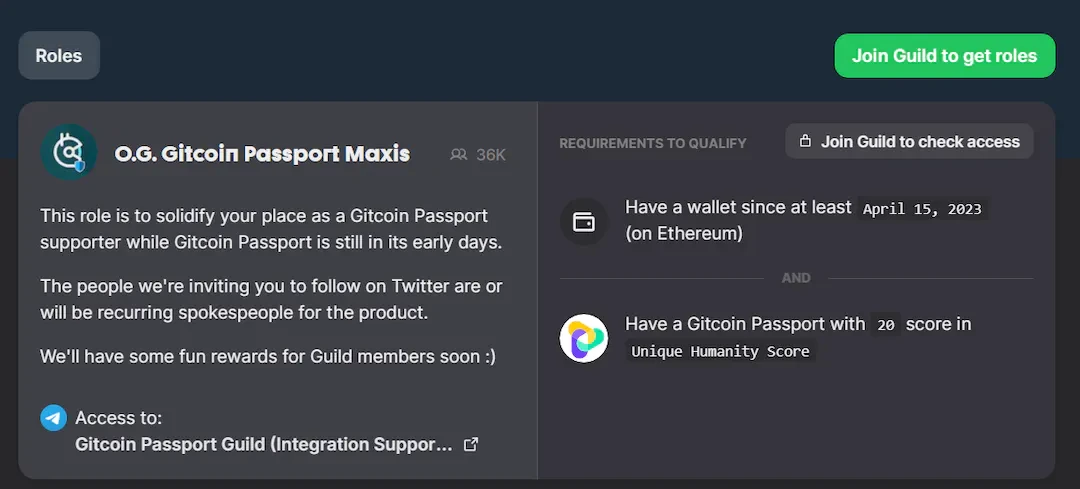Screen dimensions: 1080x489
Task: Click the AND divider between requirements
Action: pos(796,278)
